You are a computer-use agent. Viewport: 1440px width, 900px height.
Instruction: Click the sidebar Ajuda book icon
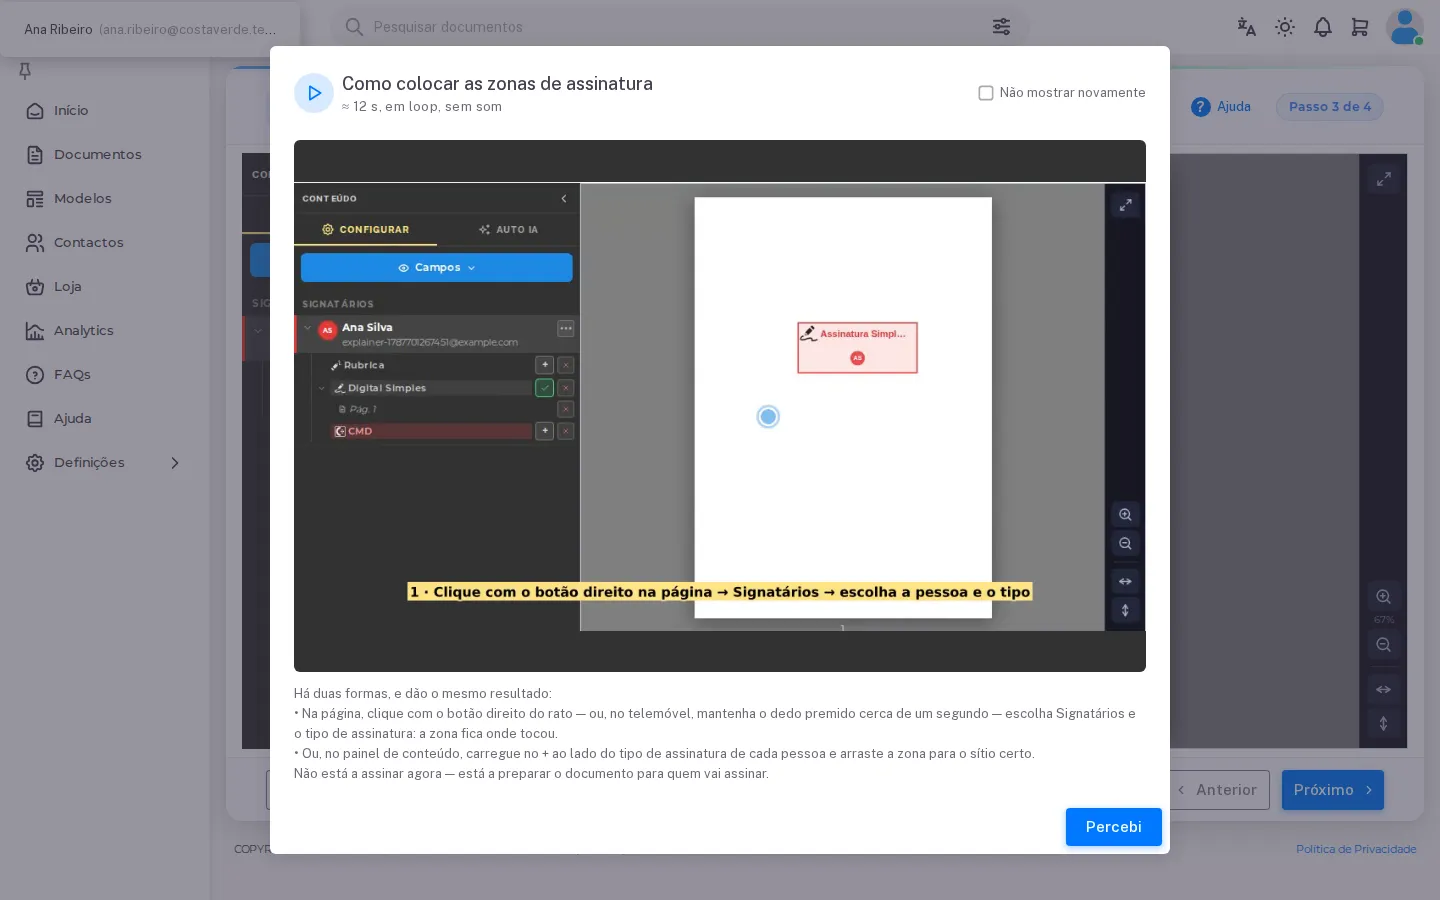[x=35, y=419]
